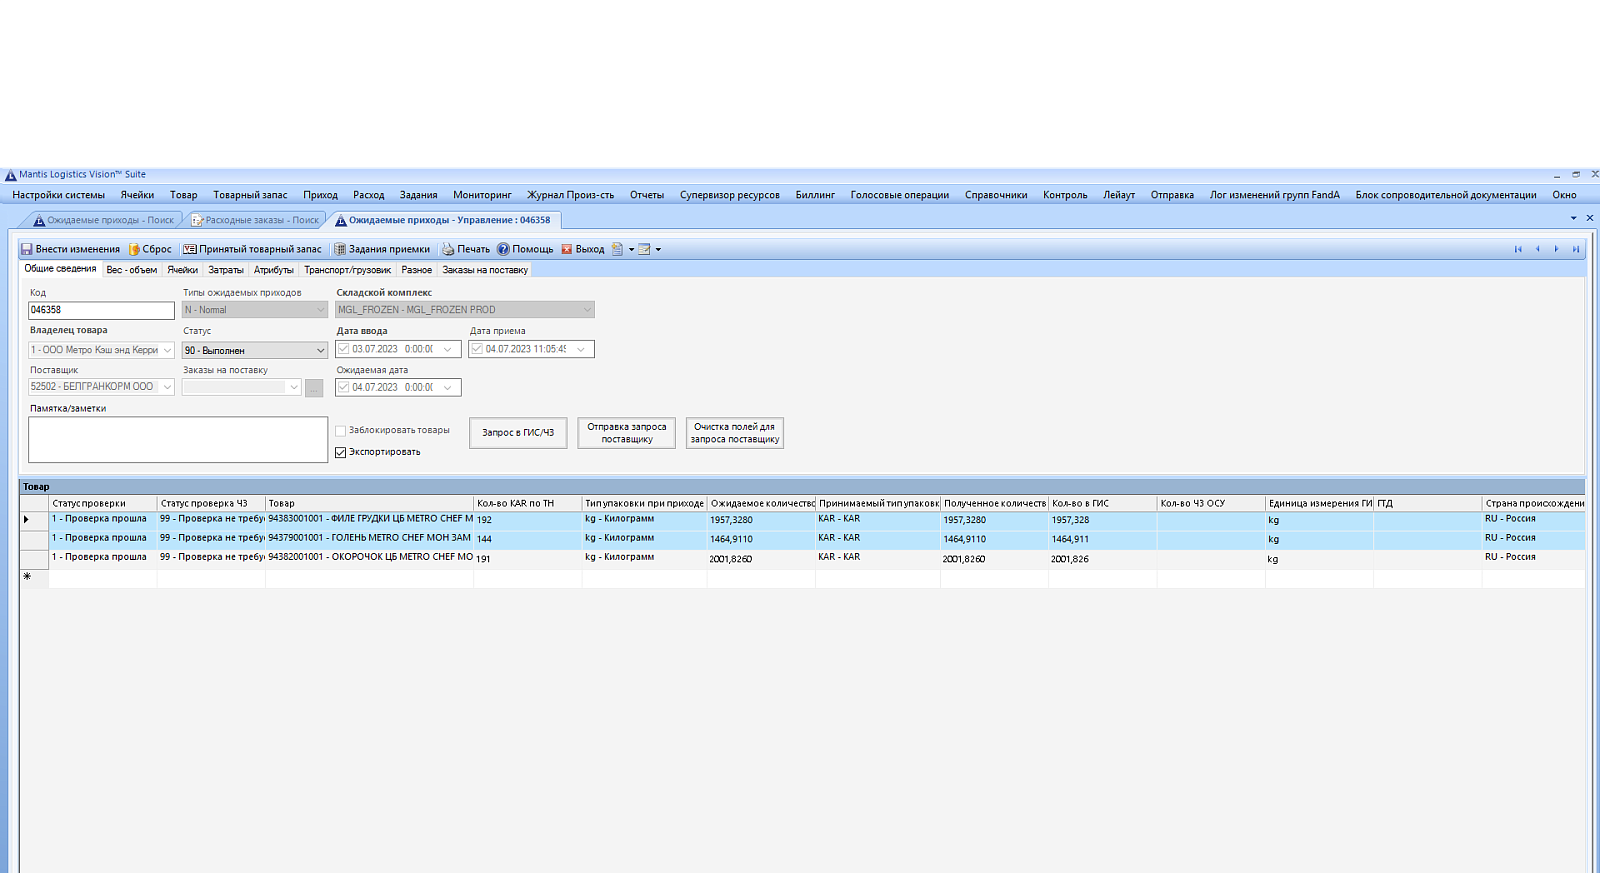The image size is (1600, 873).
Task: Open the Приход menu
Action: [x=321, y=195]
